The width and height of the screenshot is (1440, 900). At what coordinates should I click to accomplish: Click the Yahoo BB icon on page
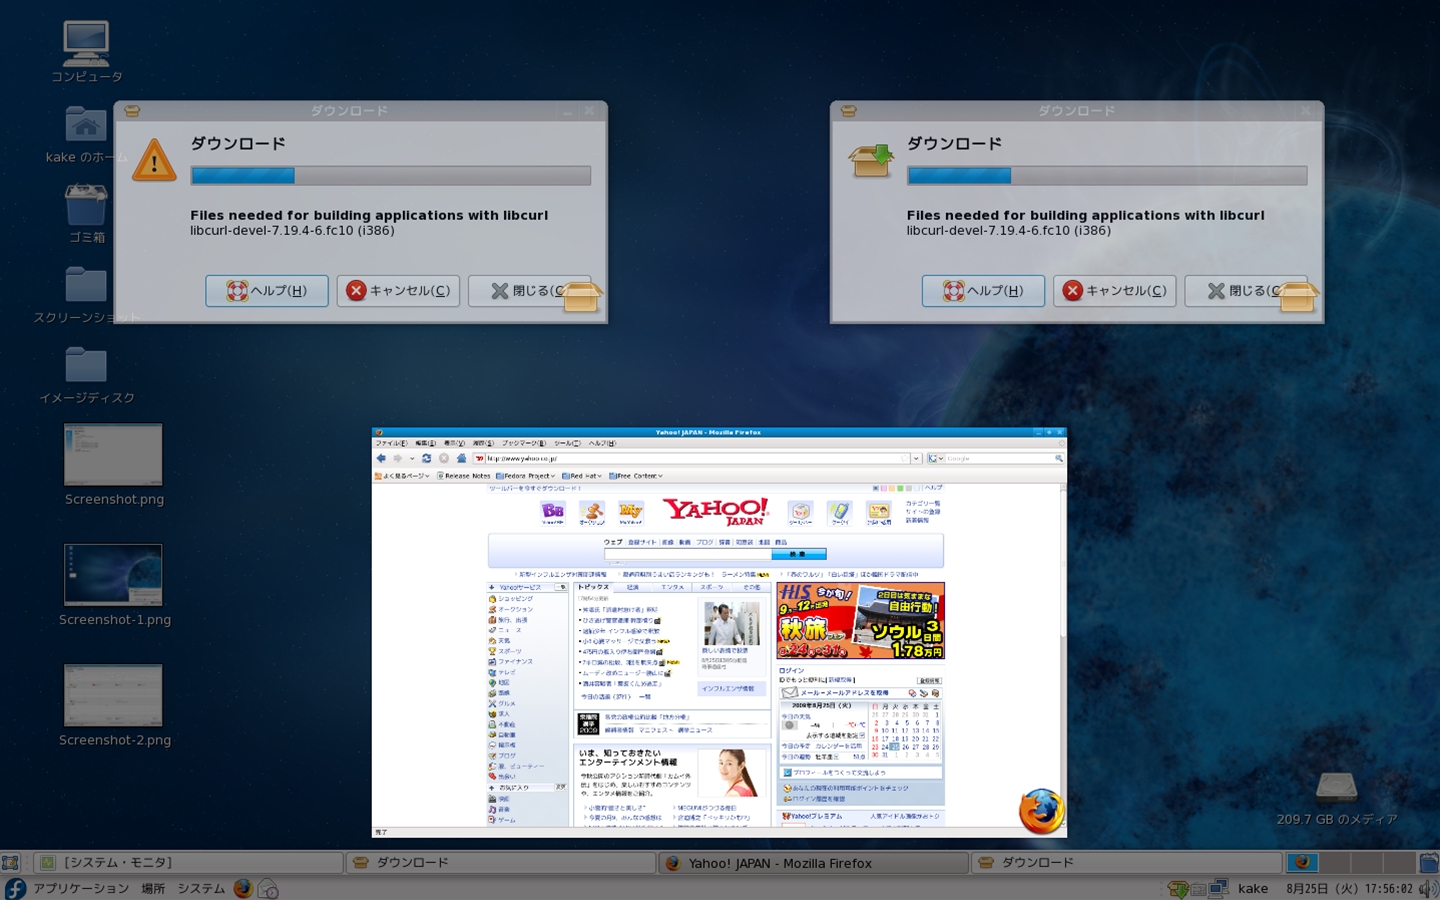coord(553,513)
